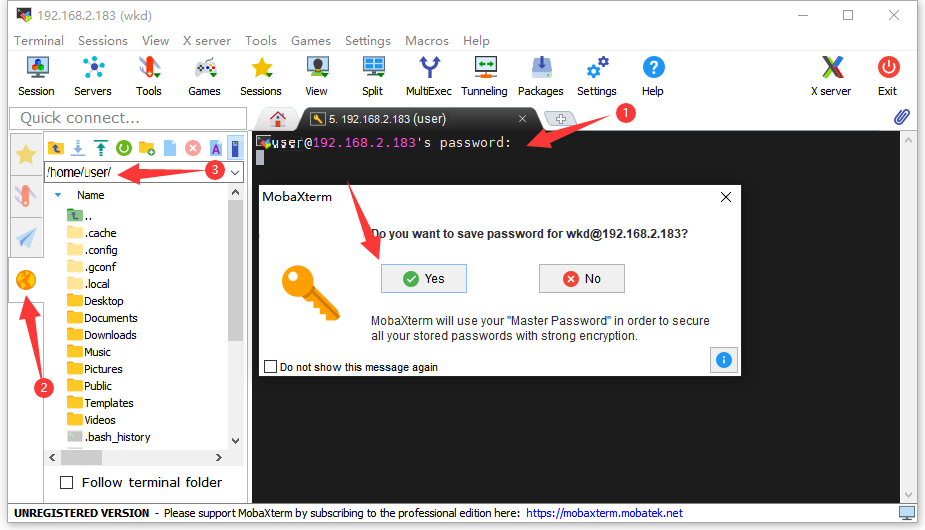The width and height of the screenshot is (925, 530).
Task: Click No to skip saving password
Action: [582, 279]
